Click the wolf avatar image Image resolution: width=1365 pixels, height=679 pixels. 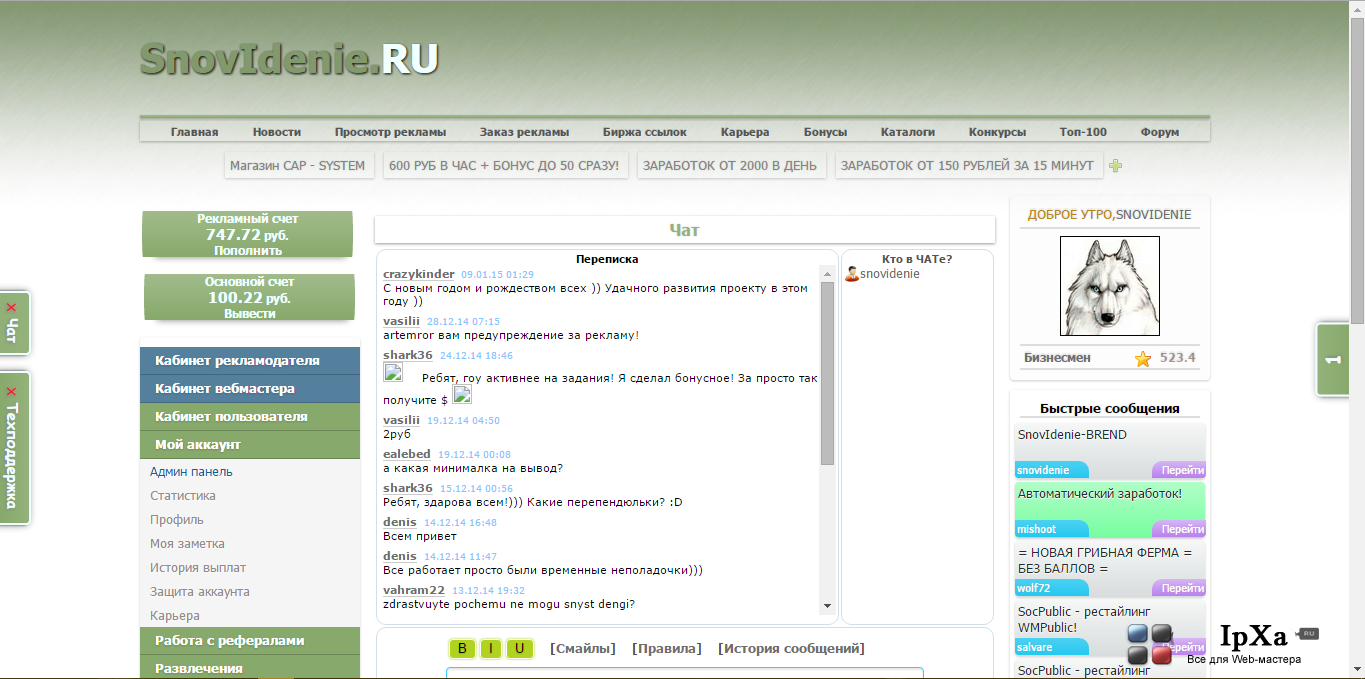[1110, 286]
